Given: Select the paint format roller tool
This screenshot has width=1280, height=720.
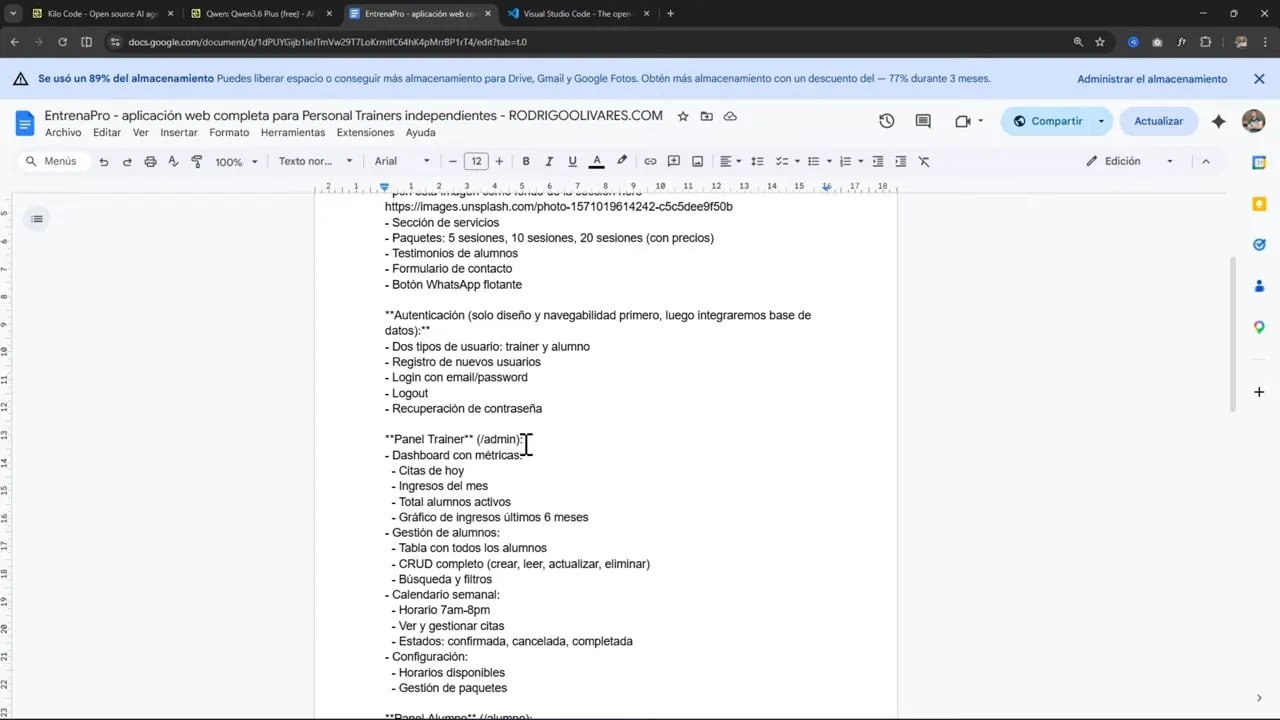Looking at the screenshot, I should coord(196,161).
